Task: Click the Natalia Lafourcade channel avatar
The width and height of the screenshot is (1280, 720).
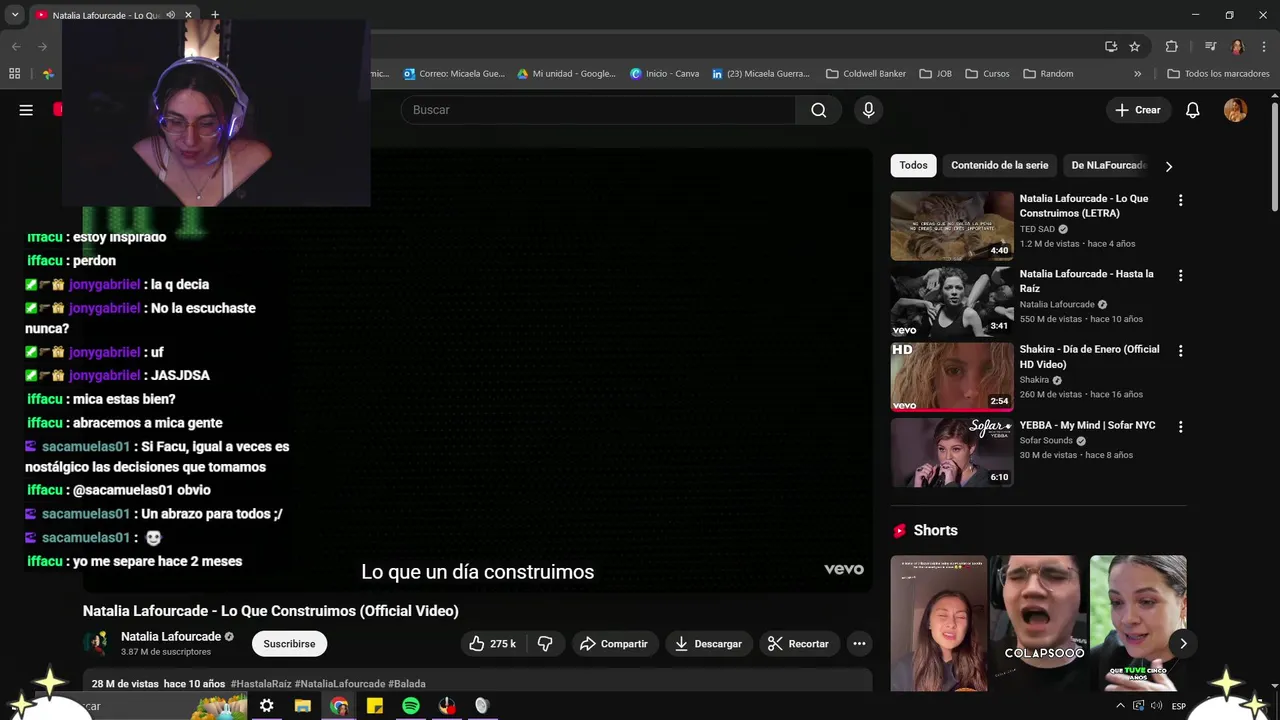Action: 97,644
